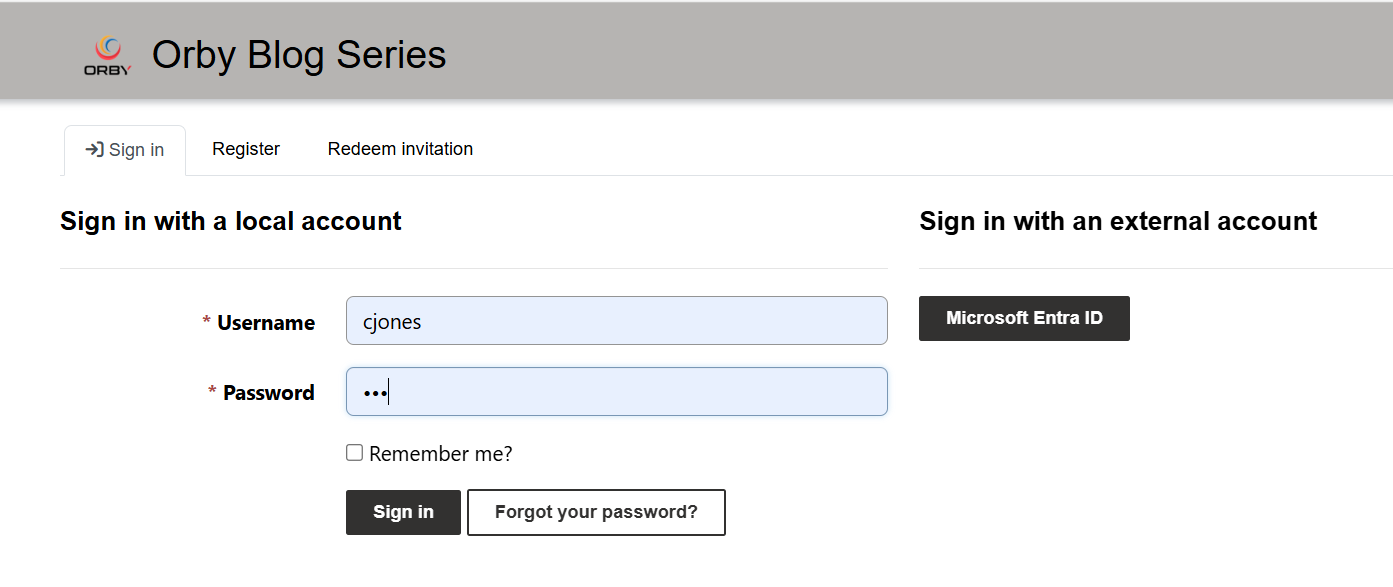The height and width of the screenshot is (587, 1393).
Task: Click the red asterisk beside Password
Action: (x=212, y=391)
